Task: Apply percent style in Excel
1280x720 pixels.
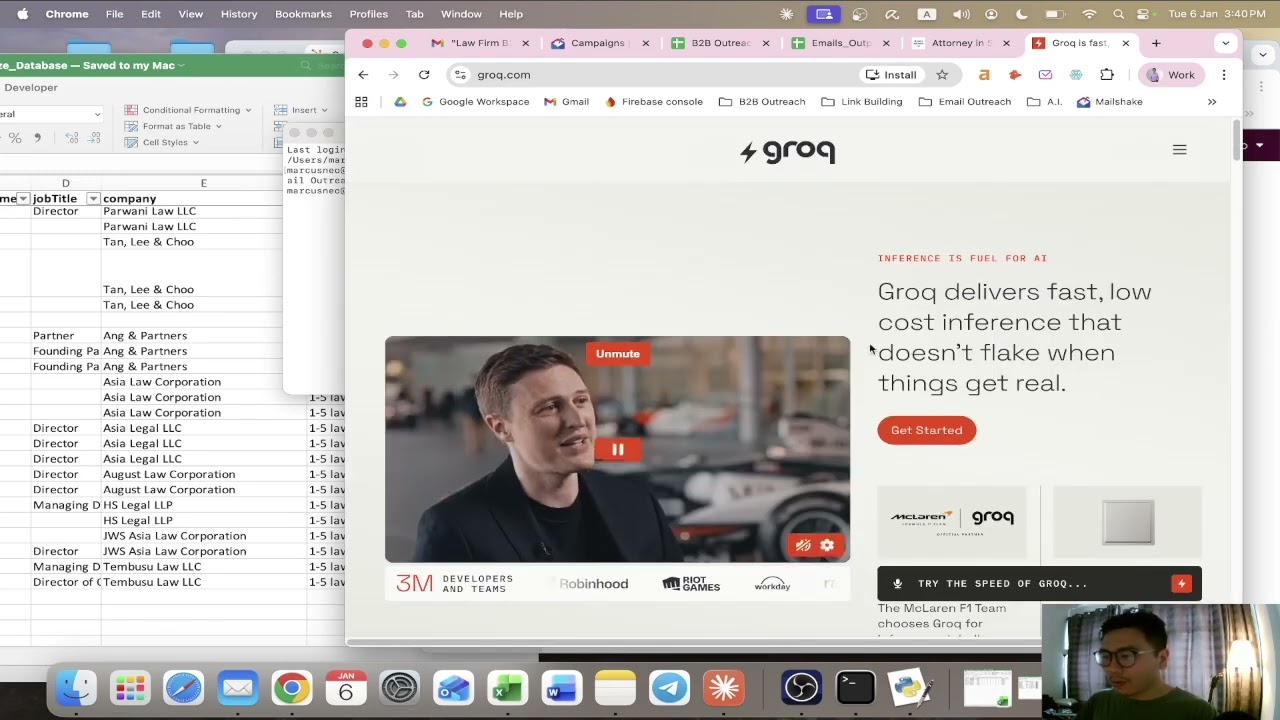Action: coord(15,138)
